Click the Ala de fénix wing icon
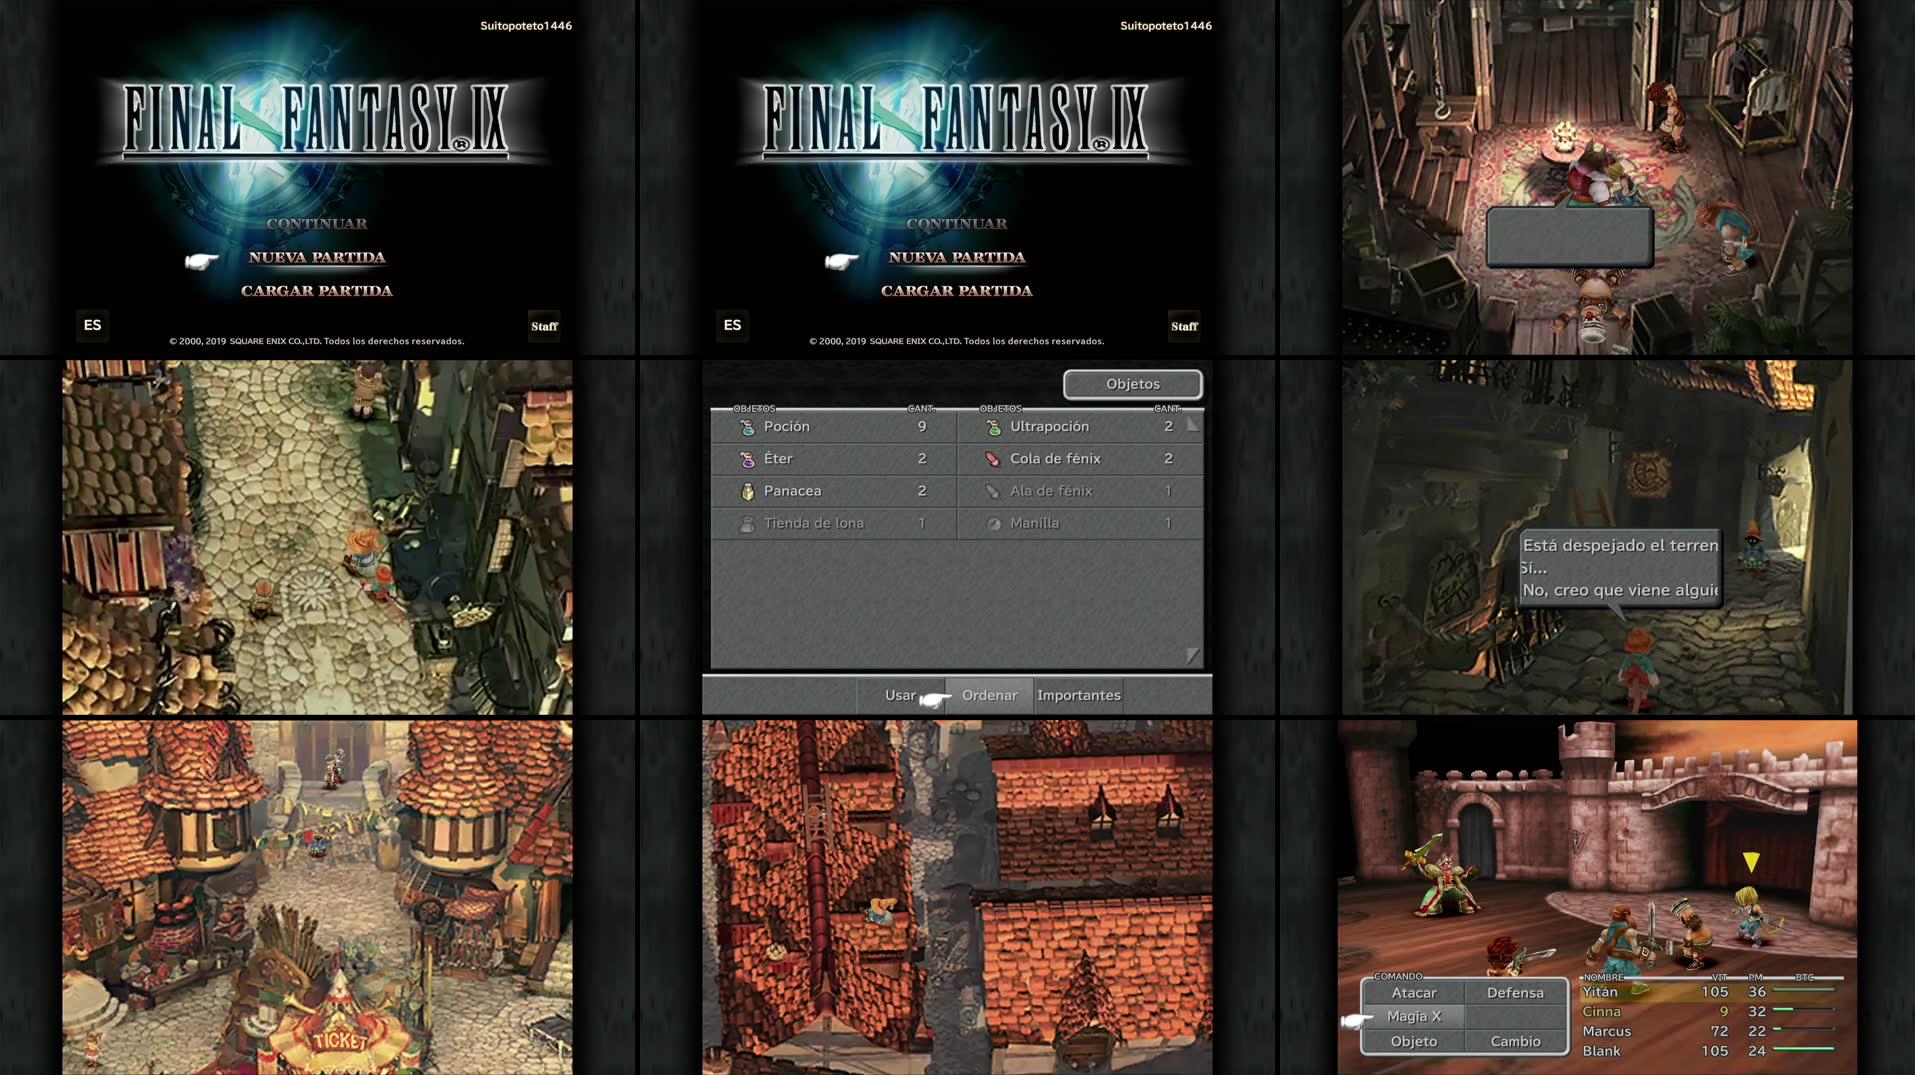Image resolution: width=1915 pixels, height=1075 pixels. [x=993, y=491]
